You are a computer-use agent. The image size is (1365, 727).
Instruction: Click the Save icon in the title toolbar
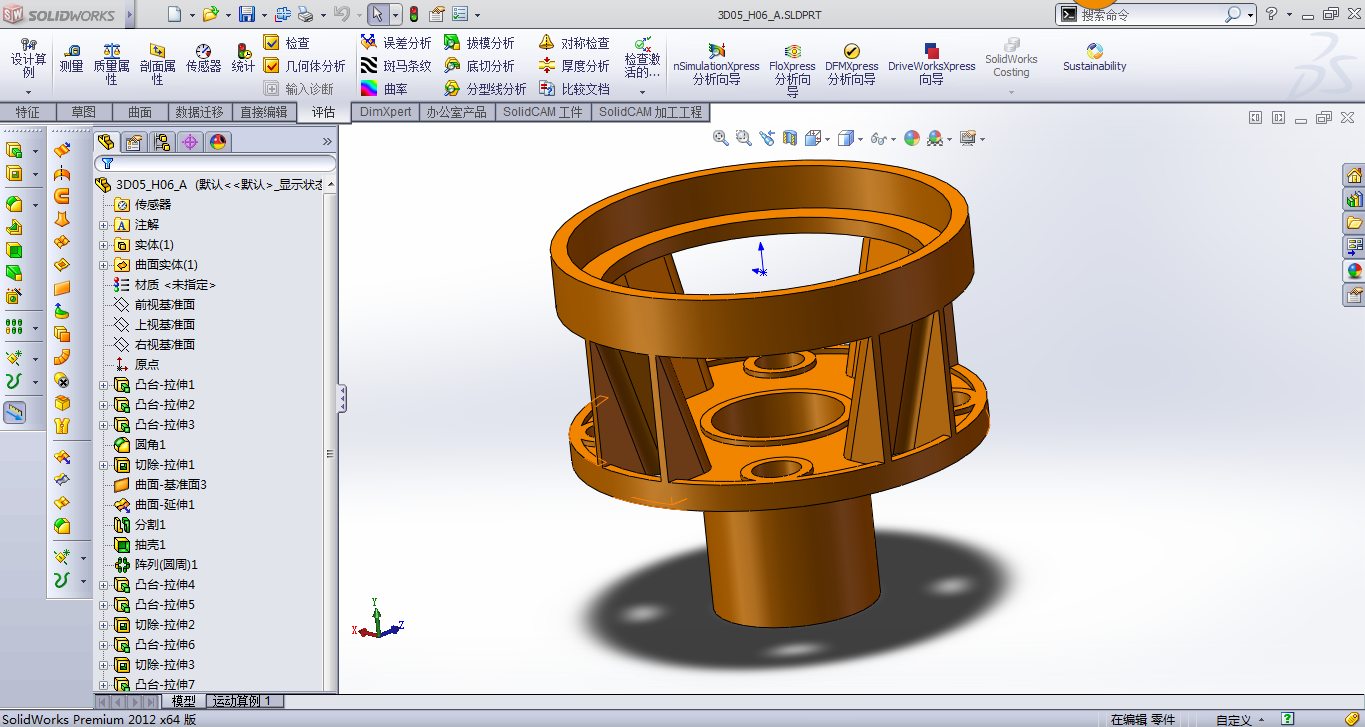point(247,14)
